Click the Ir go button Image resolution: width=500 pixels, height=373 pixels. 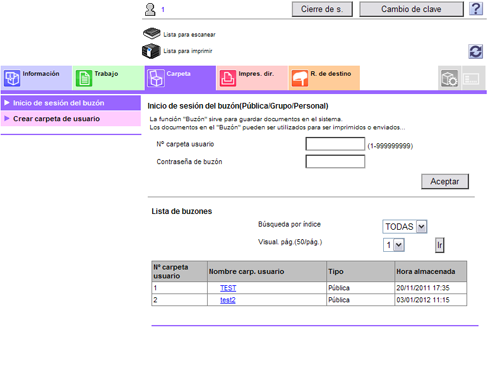pos(440,245)
